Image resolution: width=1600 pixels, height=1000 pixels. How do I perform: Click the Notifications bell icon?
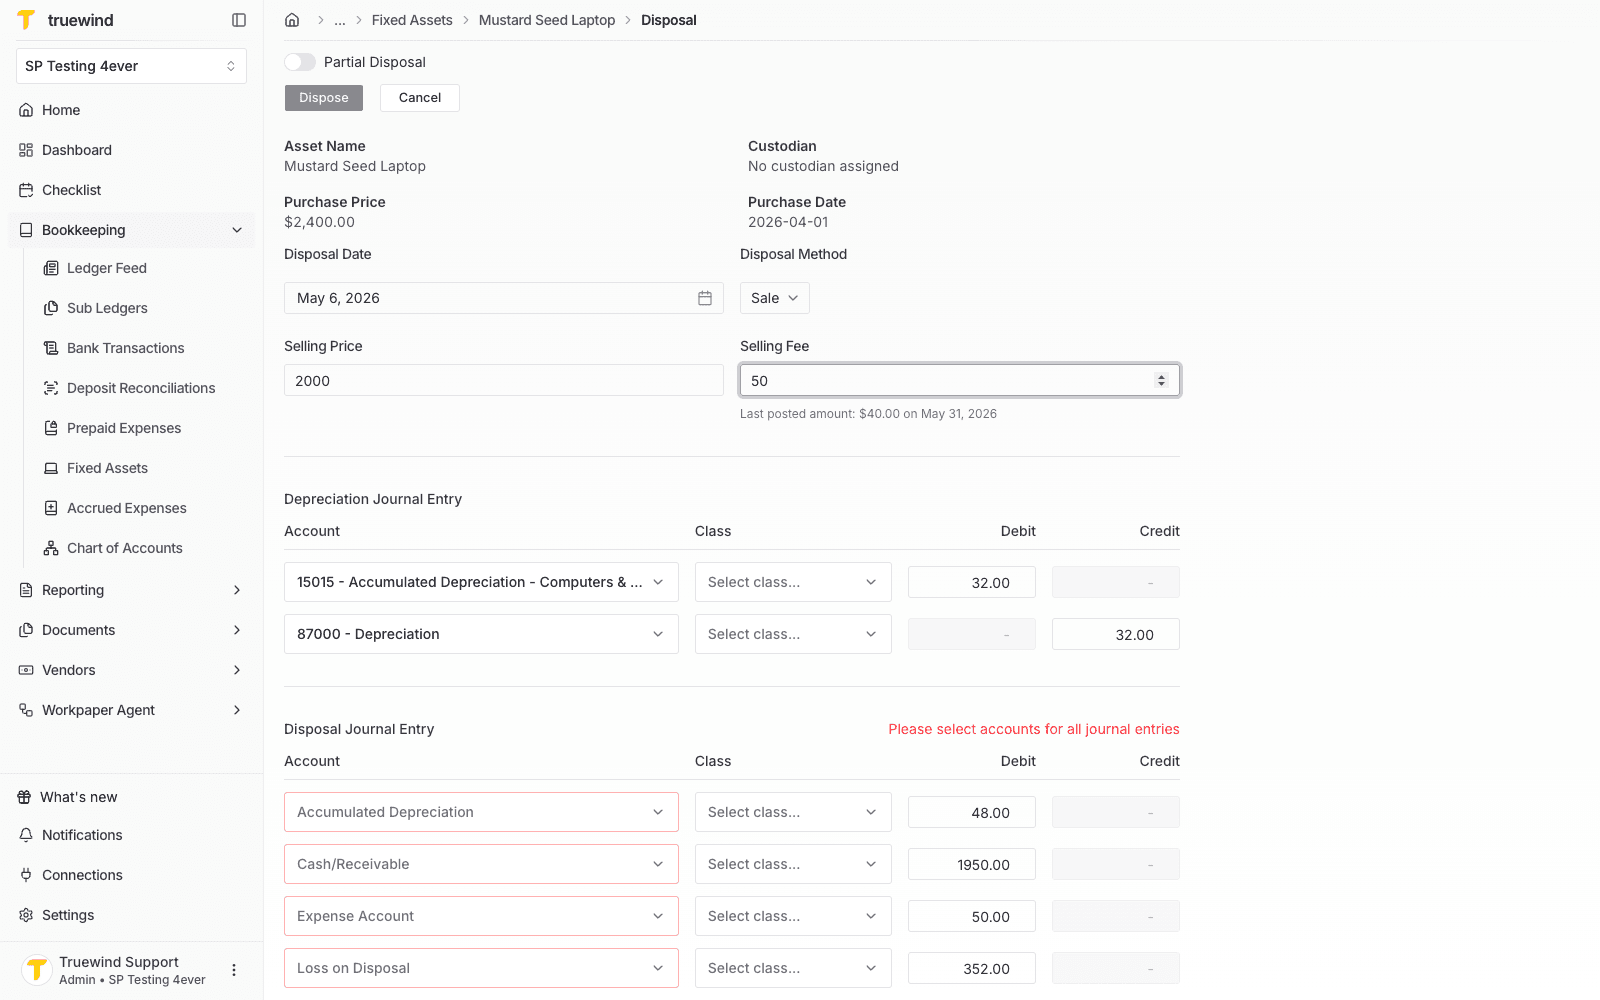[x=26, y=835]
